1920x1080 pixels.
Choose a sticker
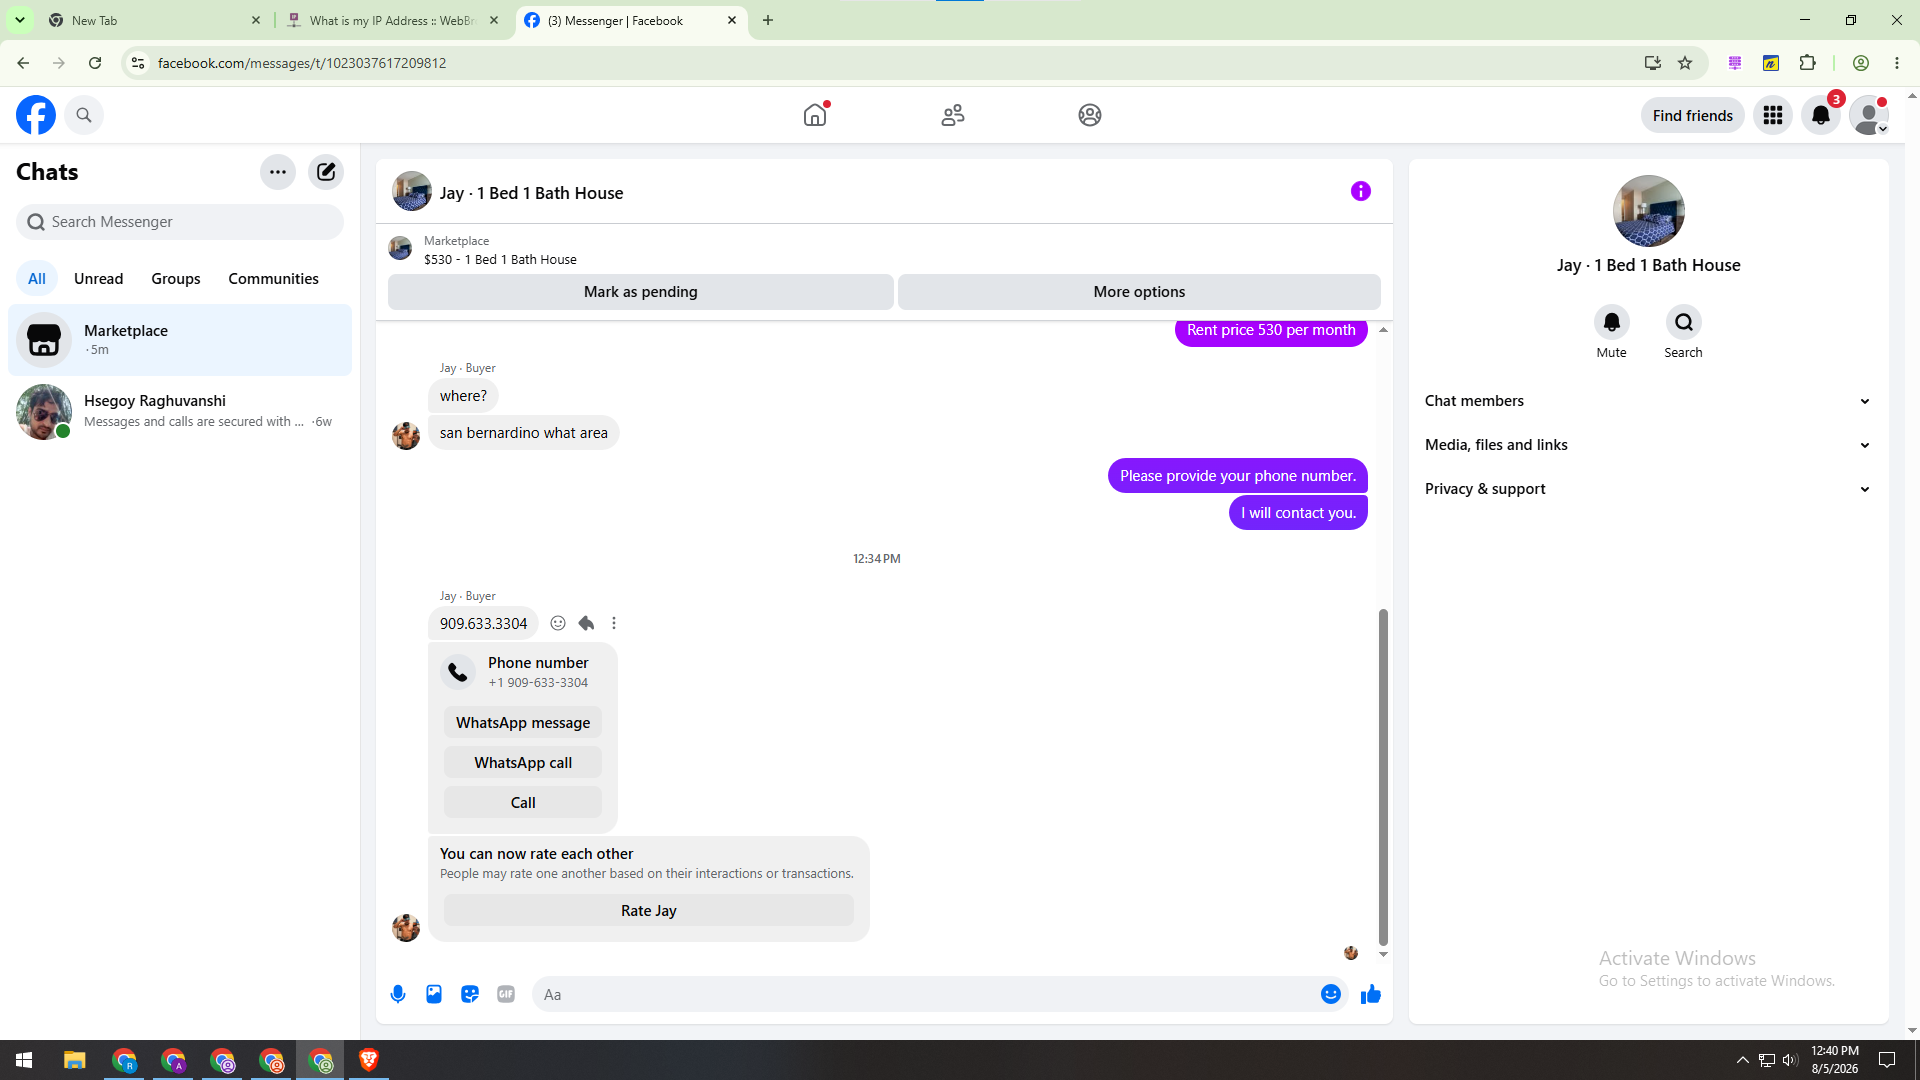click(470, 994)
